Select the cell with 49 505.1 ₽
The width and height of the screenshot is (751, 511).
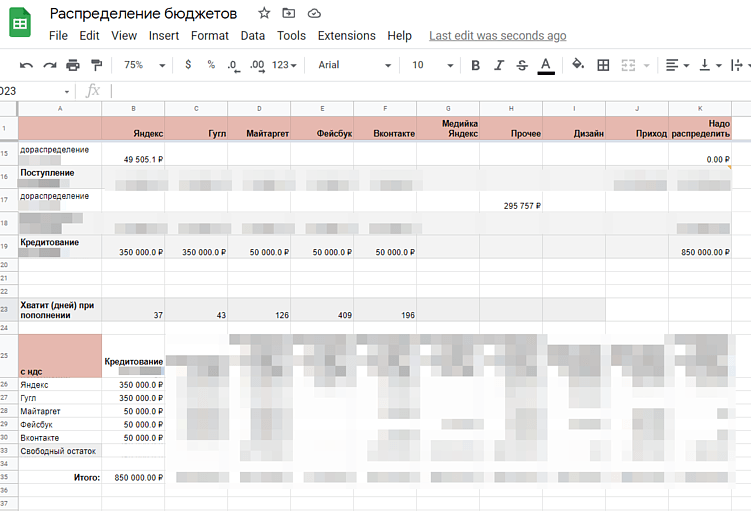point(133,154)
